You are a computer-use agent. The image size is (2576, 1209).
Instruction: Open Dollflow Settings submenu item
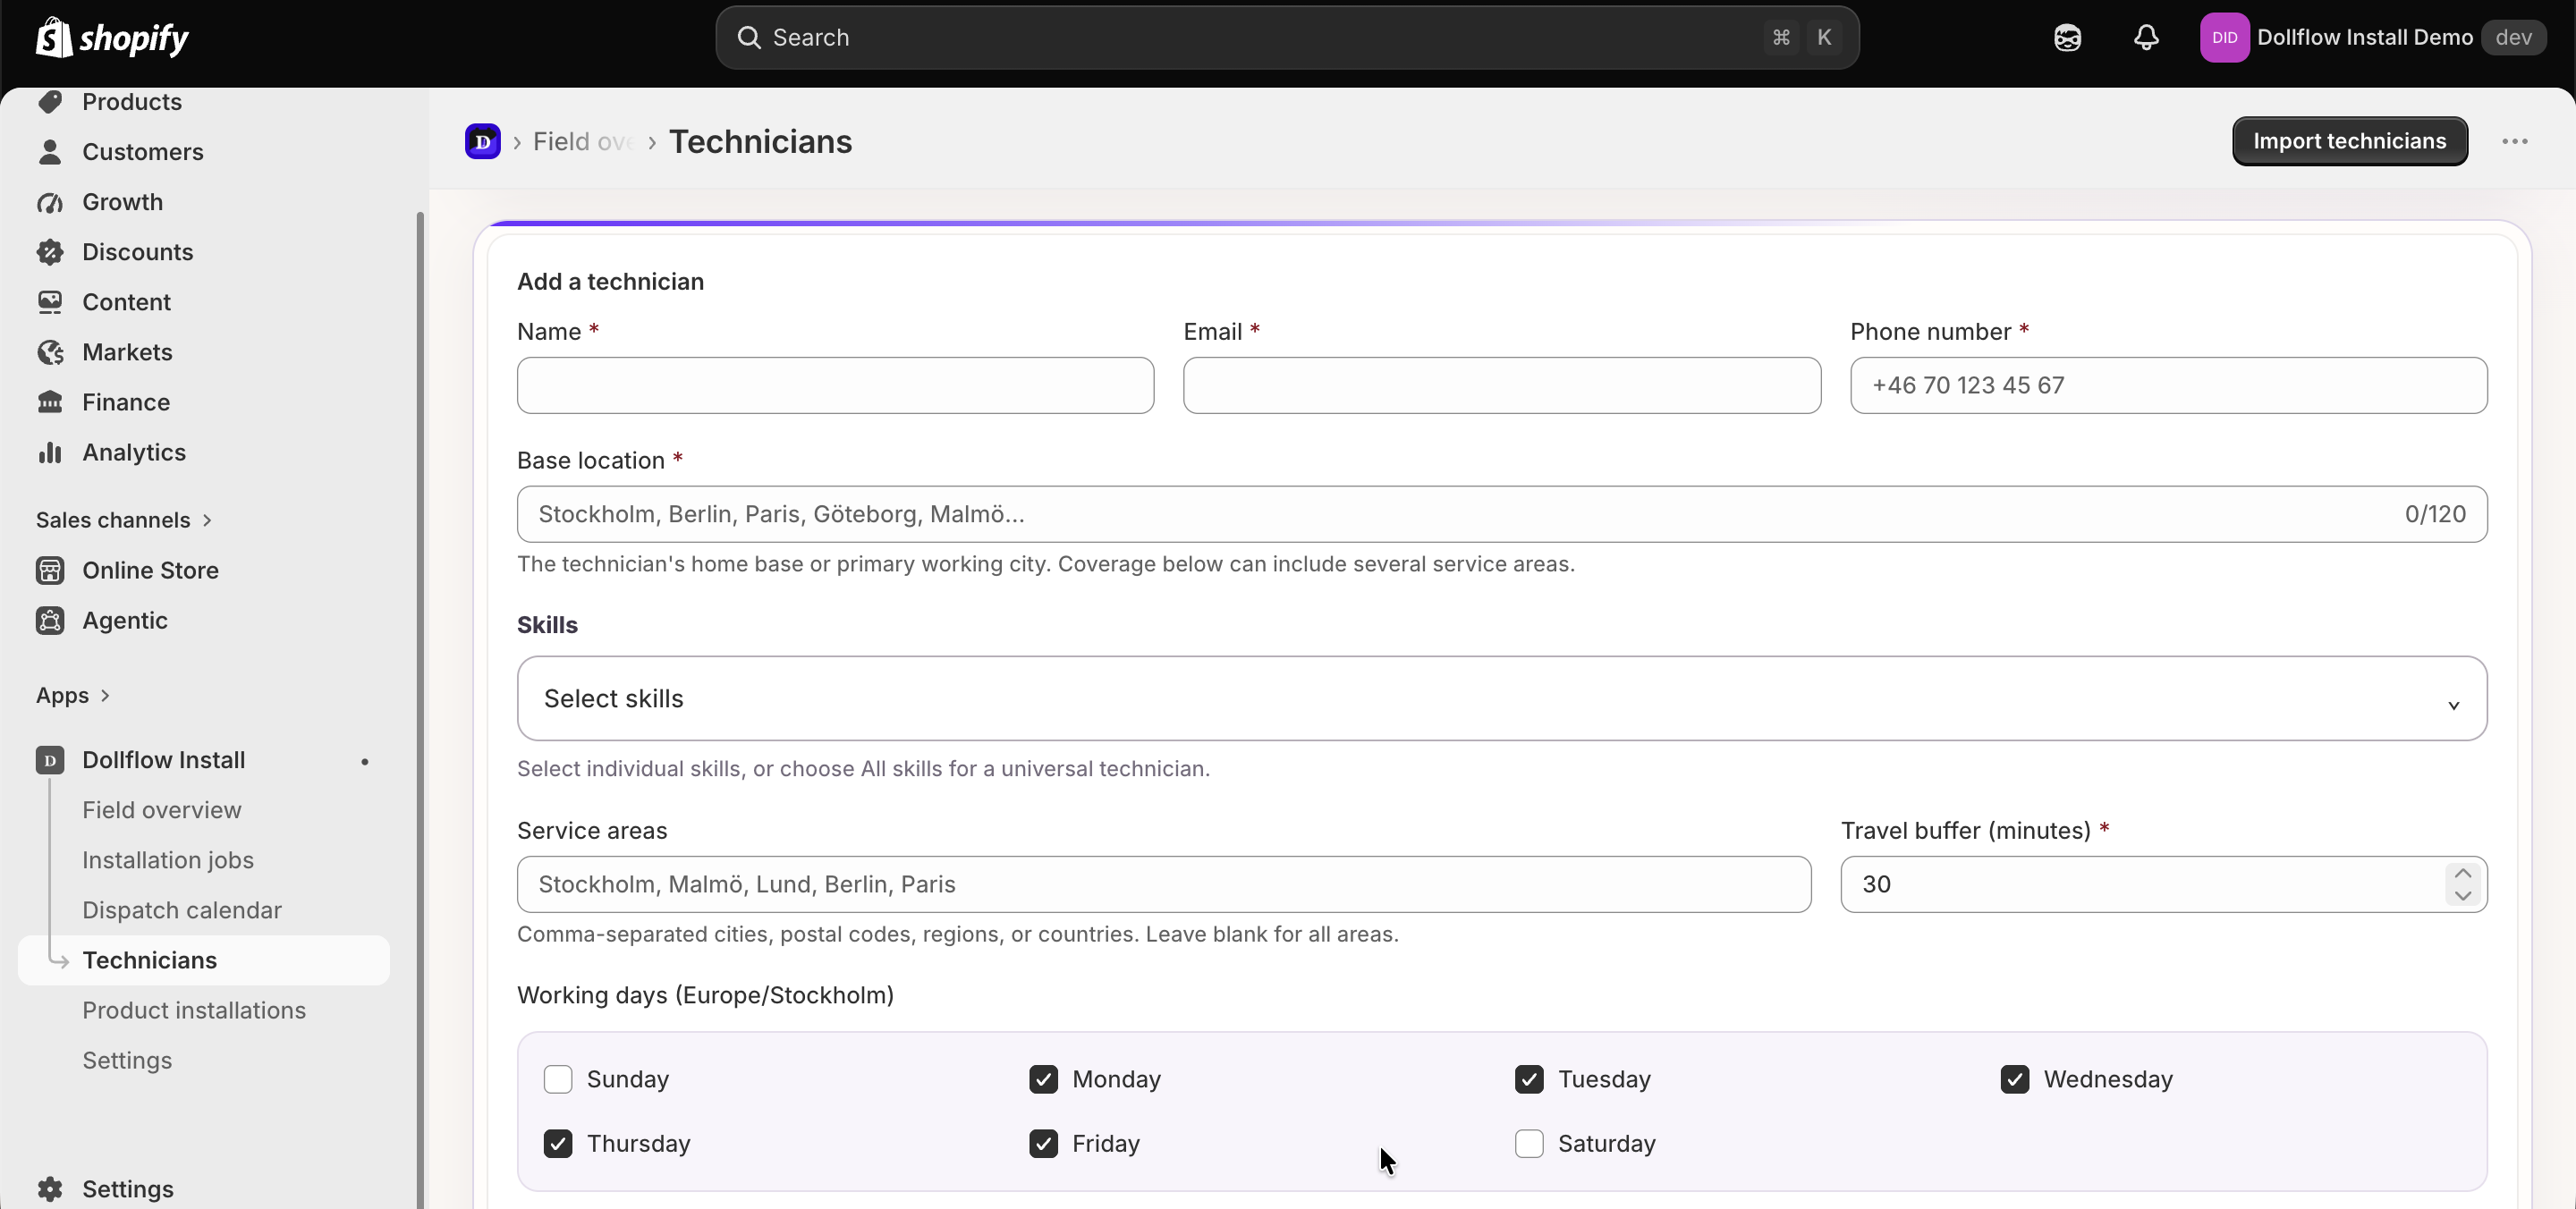[x=127, y=1060]
